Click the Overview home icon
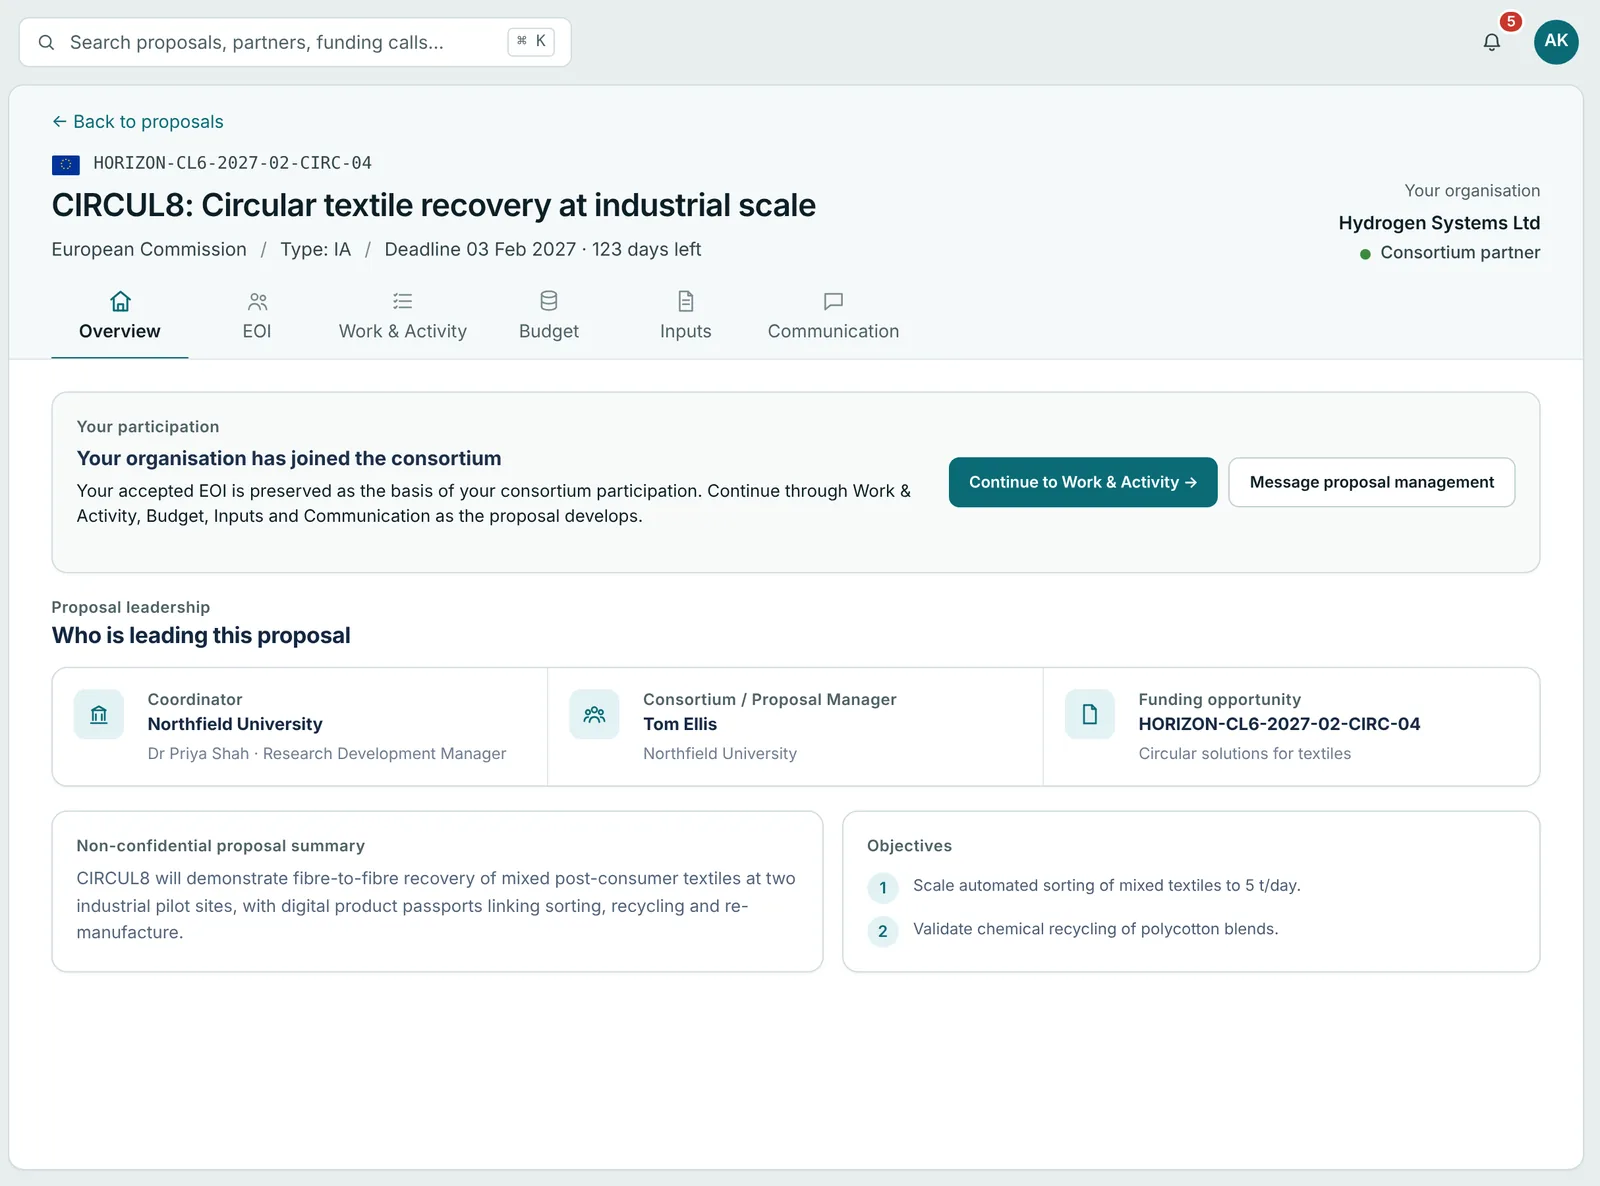1600x1186 pixels. tap(120, 301)
